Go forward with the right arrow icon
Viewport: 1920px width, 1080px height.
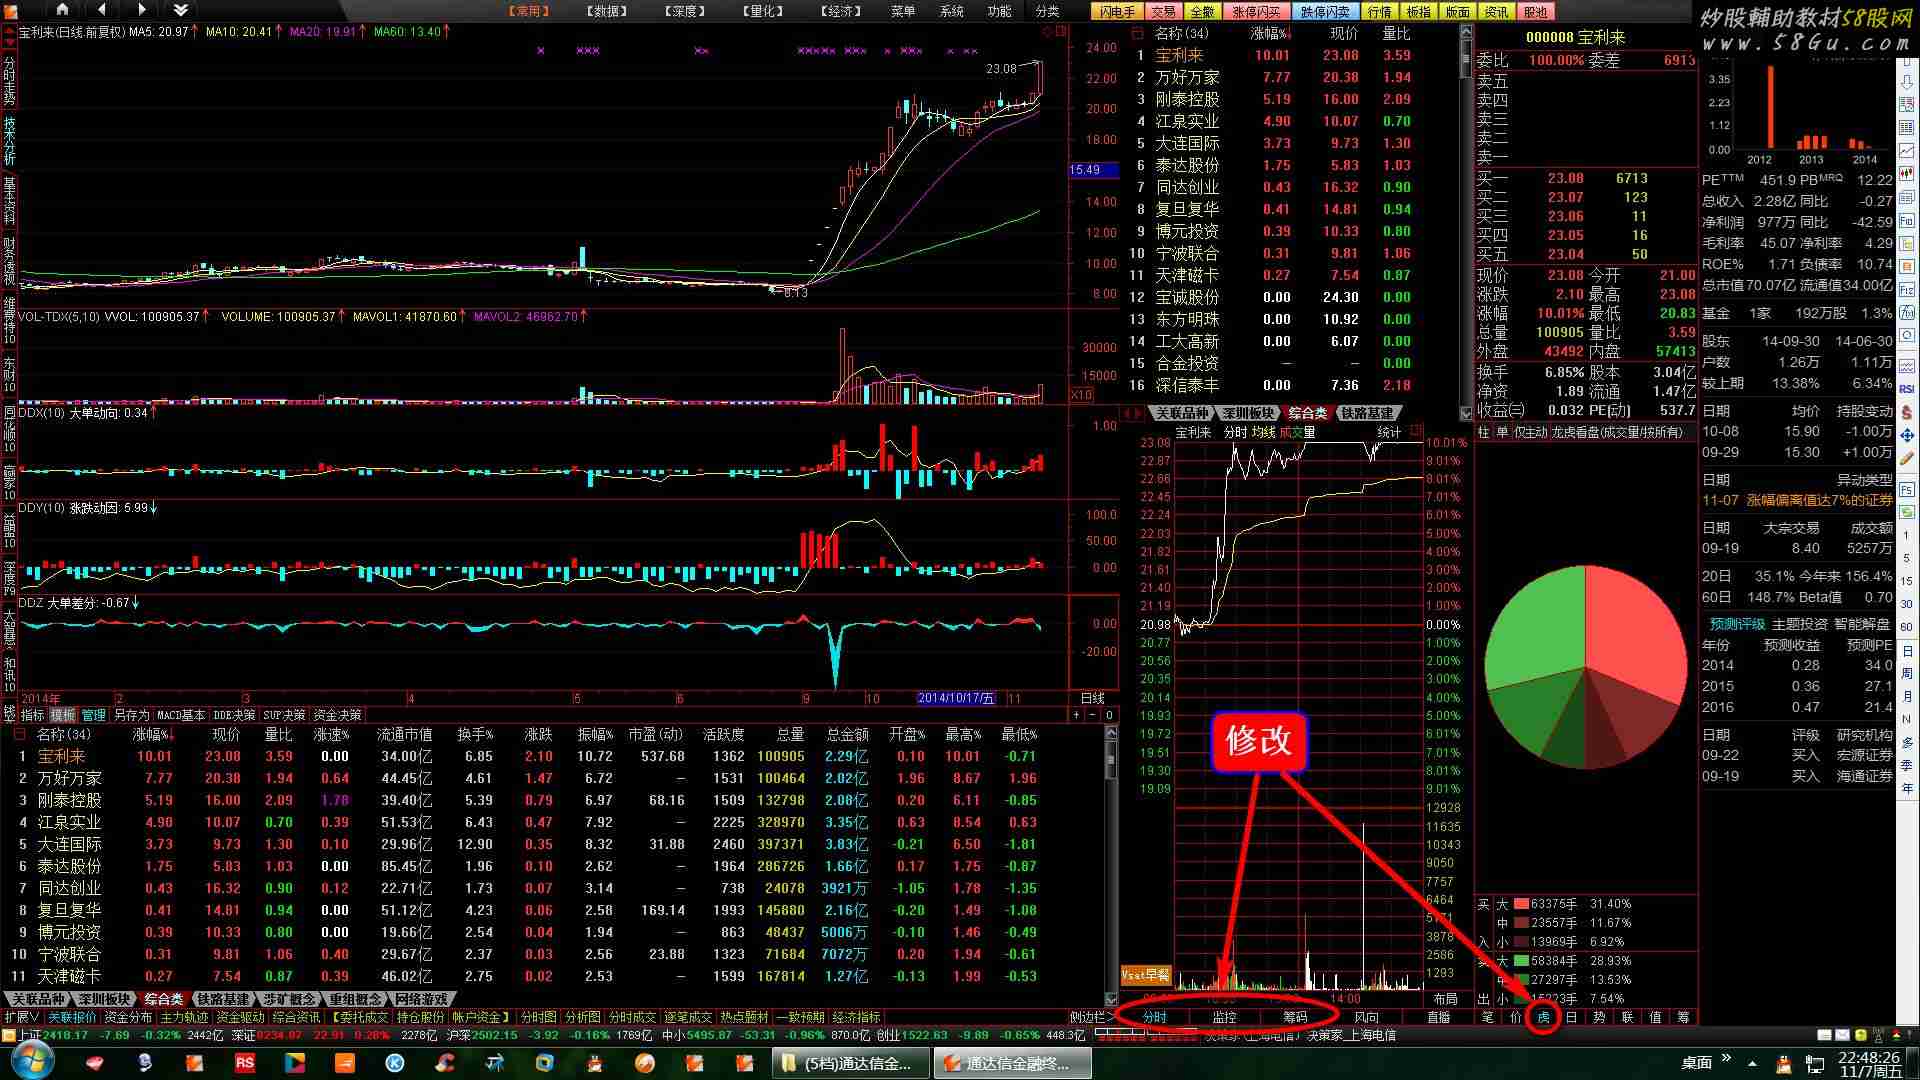141,10
